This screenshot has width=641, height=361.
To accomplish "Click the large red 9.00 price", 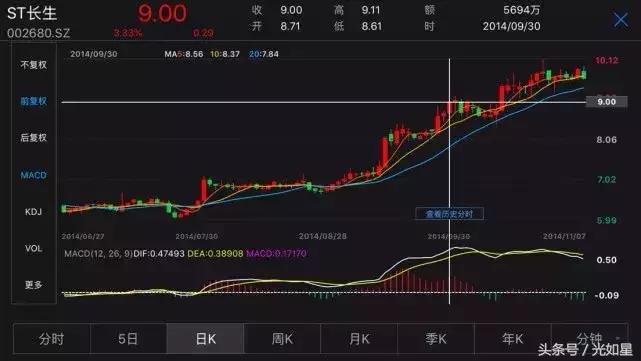I will coord(162,13).
